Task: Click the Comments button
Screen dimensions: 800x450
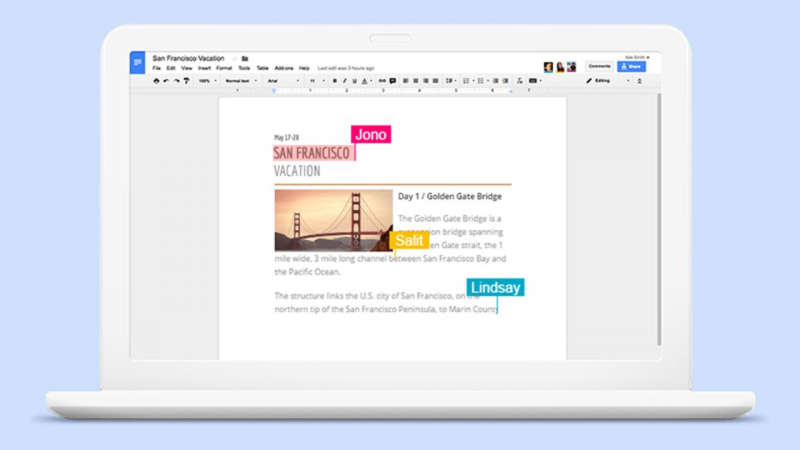Action: coord(599,66)
